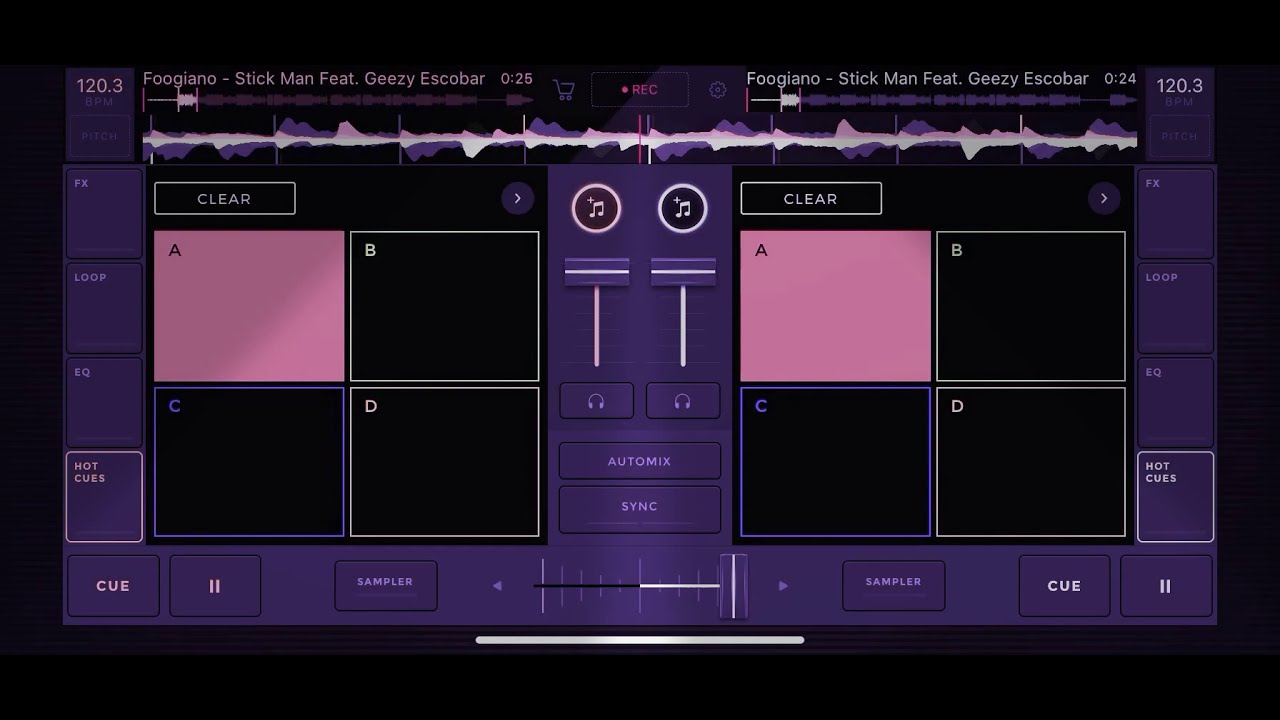The height and width of the screenshot is (720, 1280).
Task: Open the left deck EQ tab
Action: click(104, 402)
